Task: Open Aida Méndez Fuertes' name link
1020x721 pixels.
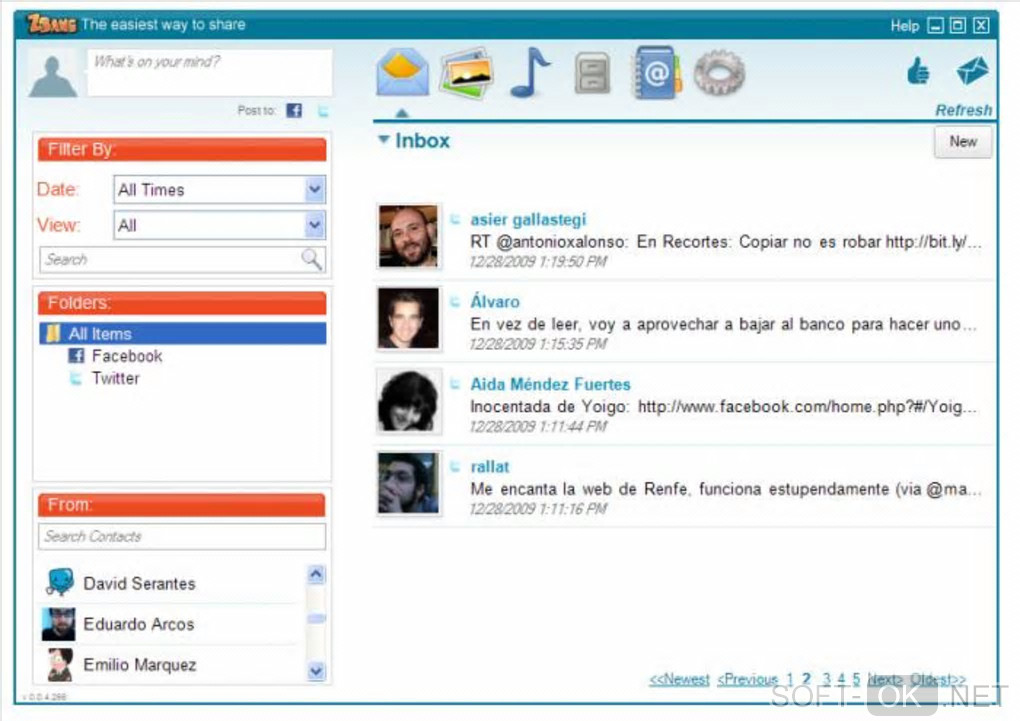Action: [x=550, y=384]
